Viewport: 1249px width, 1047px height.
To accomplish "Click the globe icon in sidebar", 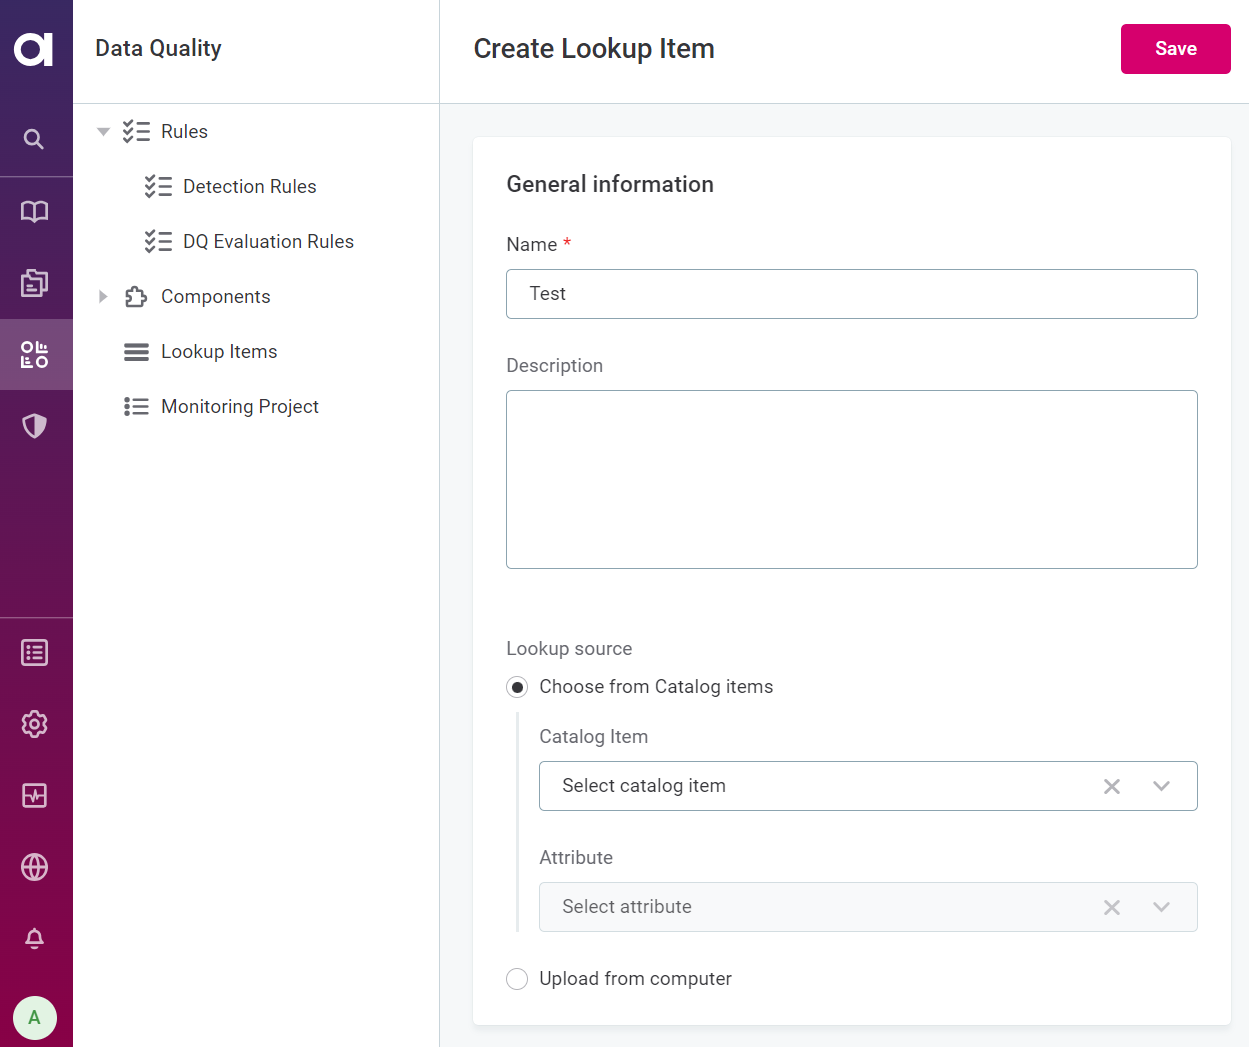I will point(34,867).
